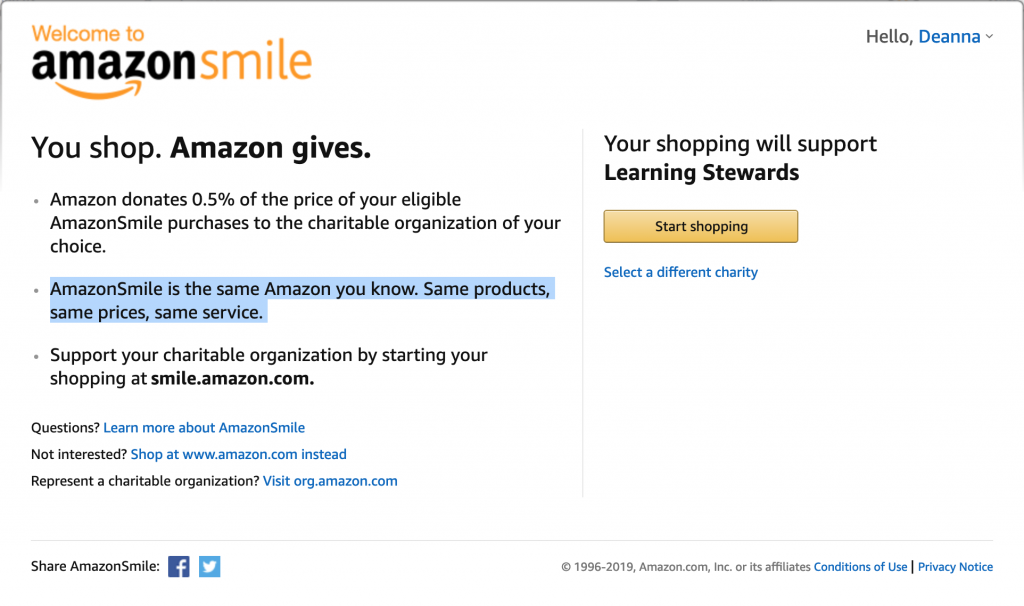Image resolution: width=1024 pixels, height=606 pixels.
Task: Open the Hello, Deanna account menu
Action: coord(929,37)
